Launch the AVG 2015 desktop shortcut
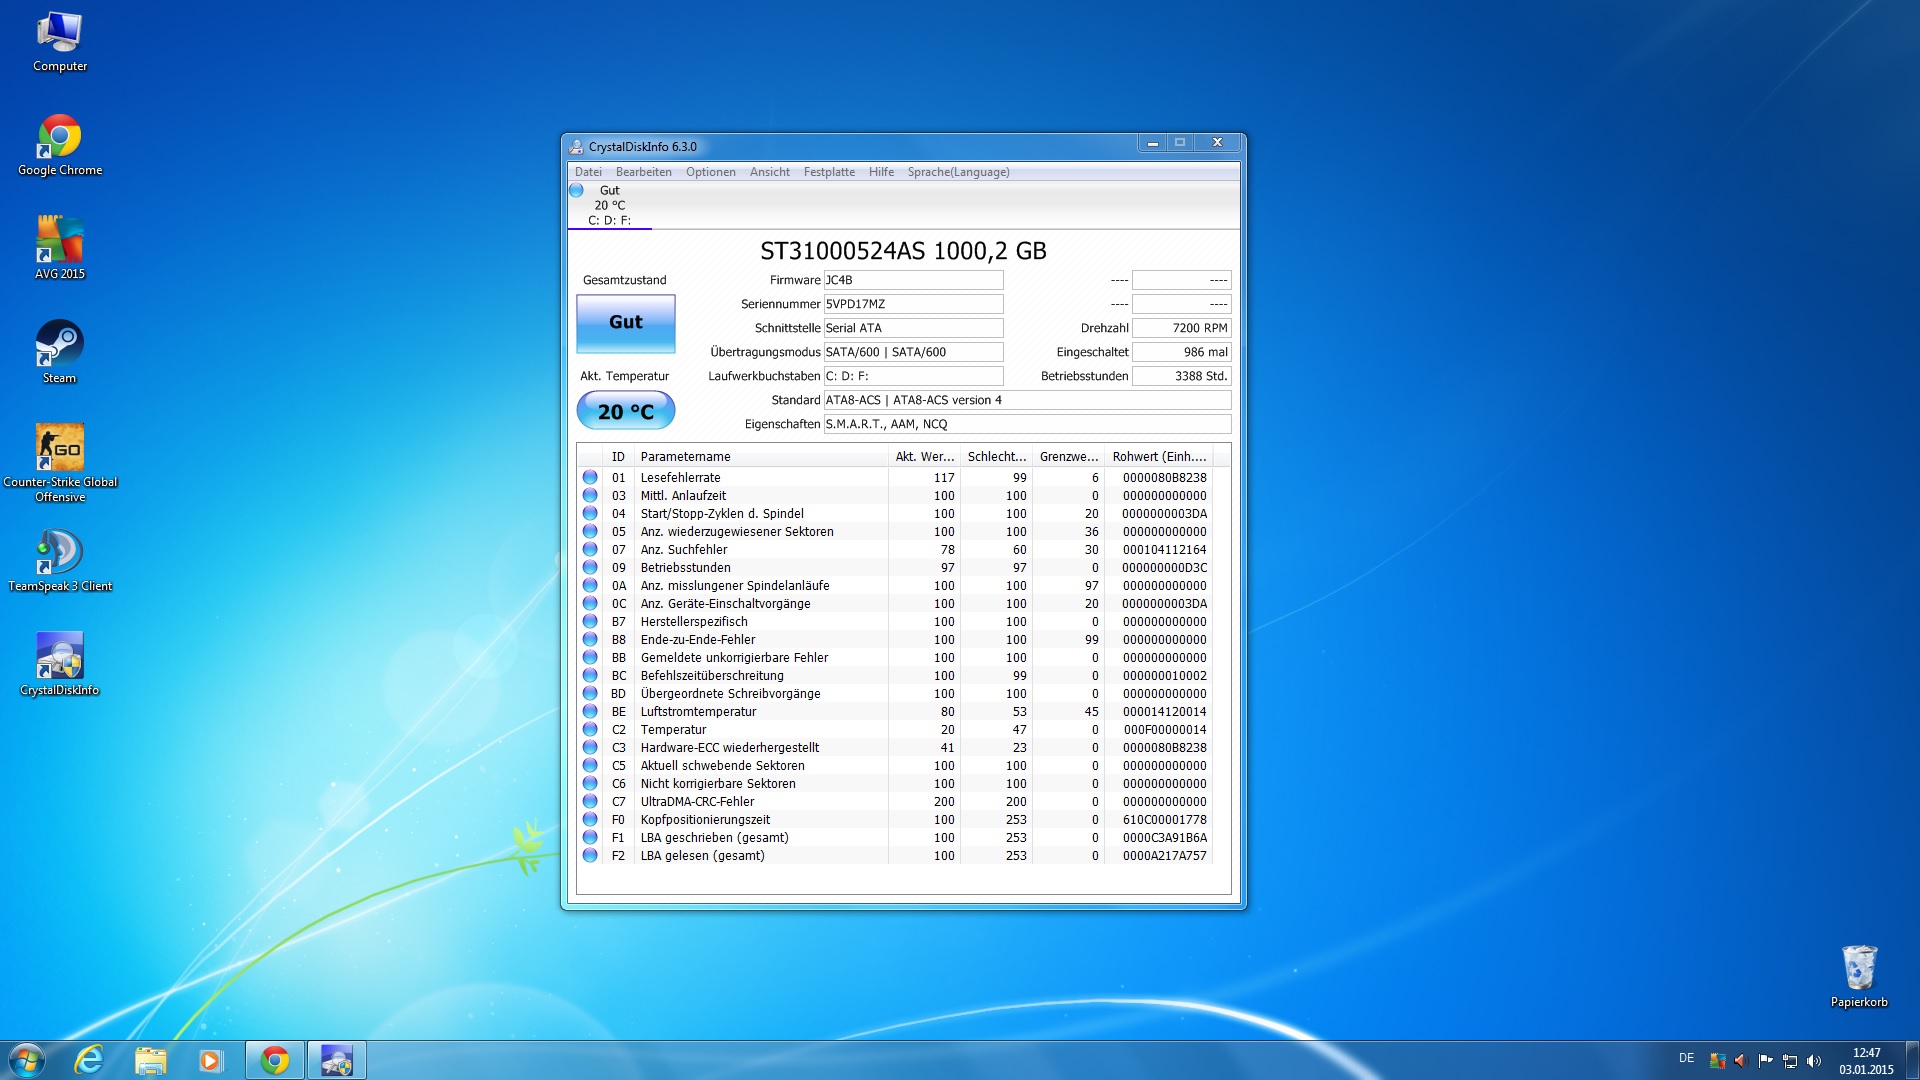 [x=59, y=241]
